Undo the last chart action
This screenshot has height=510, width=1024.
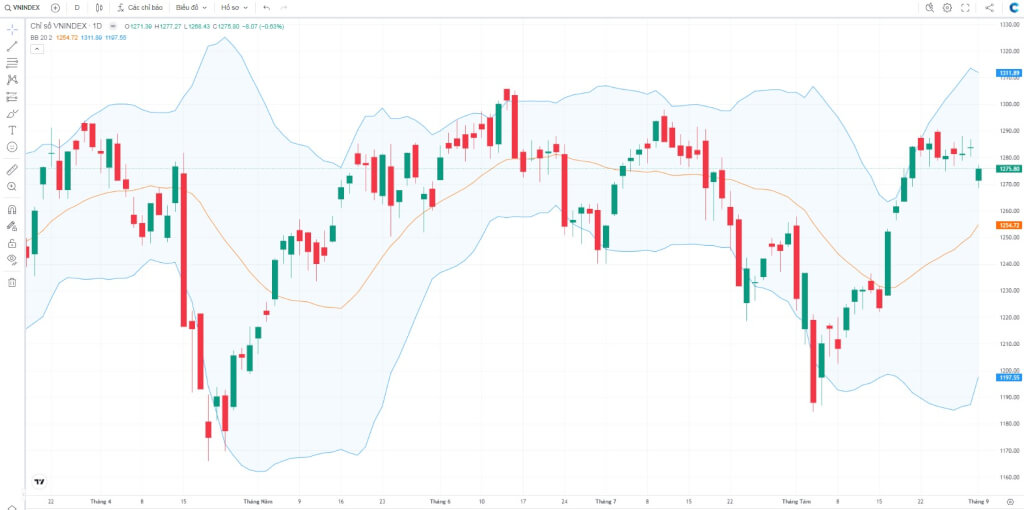pos(266,8)
